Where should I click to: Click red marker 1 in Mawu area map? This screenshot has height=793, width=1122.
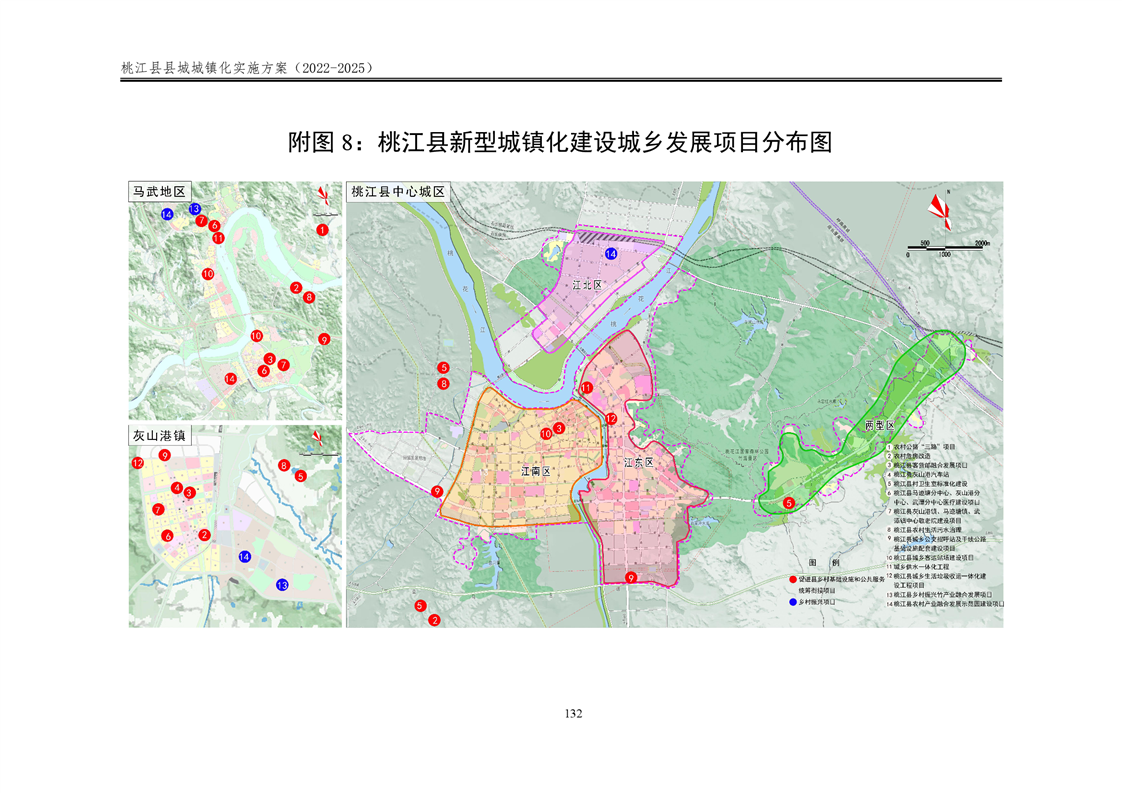pos(322,230)
